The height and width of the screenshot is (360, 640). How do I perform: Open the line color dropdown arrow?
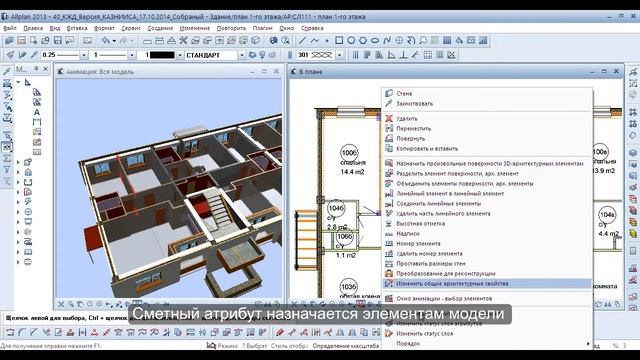pyautogui.click(x=180, y=55)
